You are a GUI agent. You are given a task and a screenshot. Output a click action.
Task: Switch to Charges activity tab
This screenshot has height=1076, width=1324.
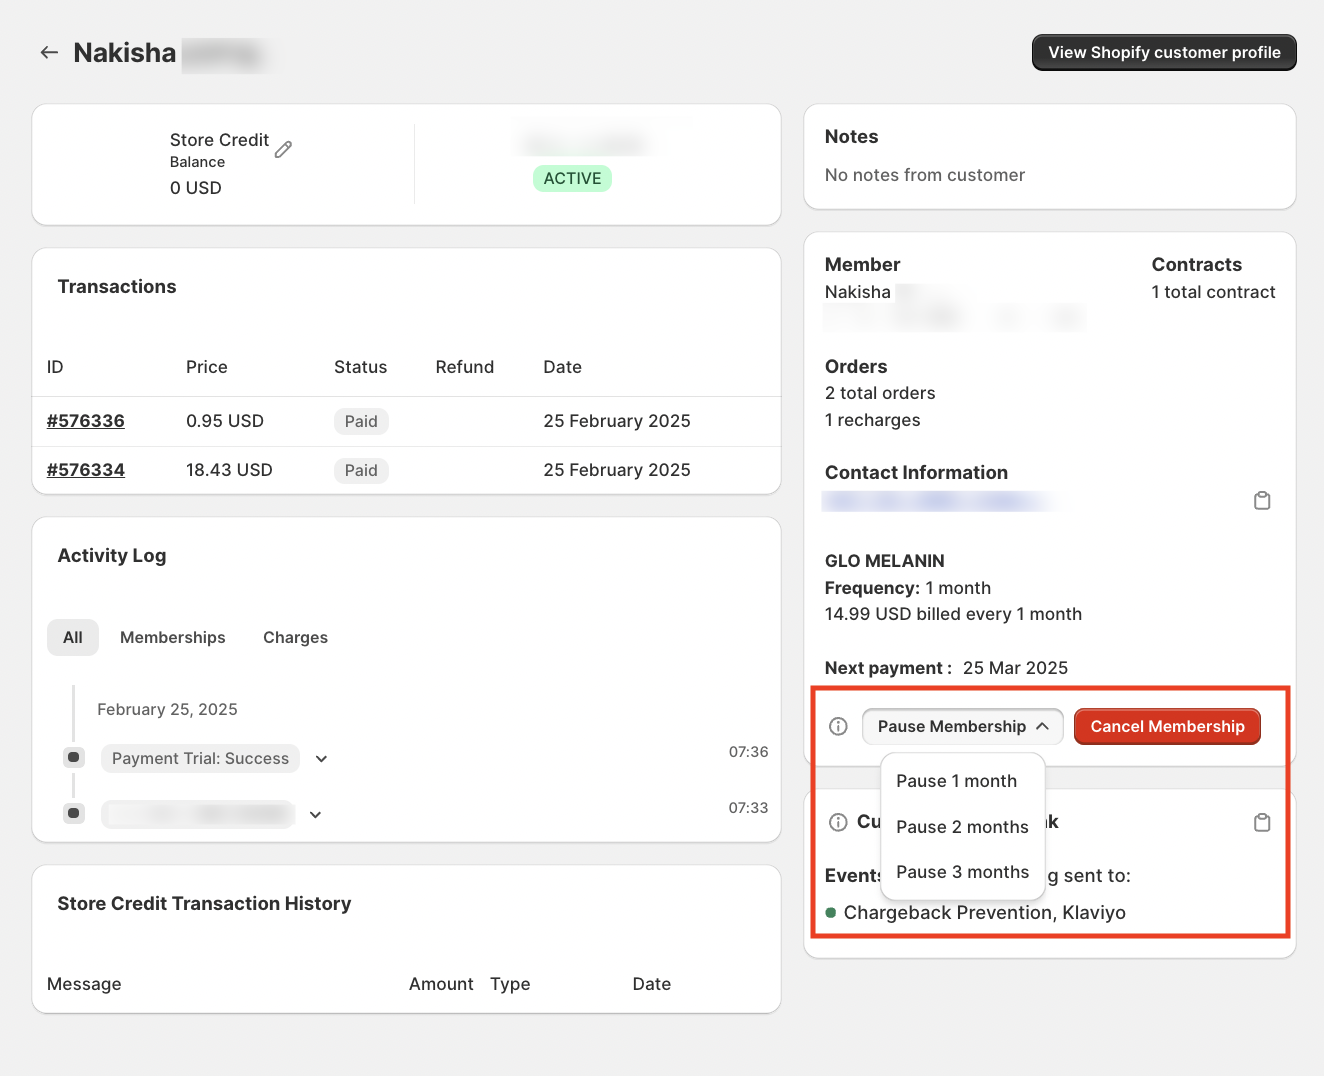(295, 638)
